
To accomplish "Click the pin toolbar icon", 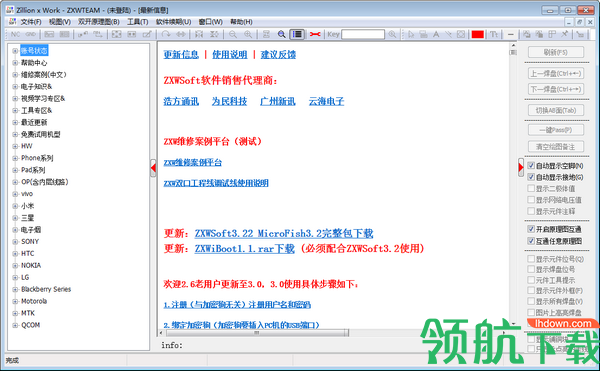I will tap(565, 34).
